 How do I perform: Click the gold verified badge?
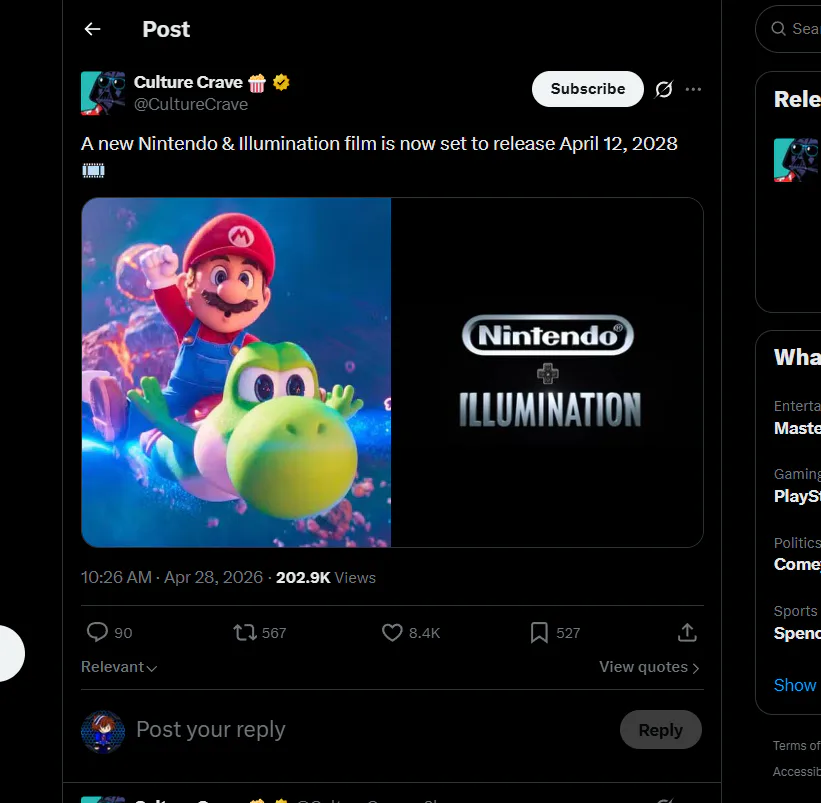[x=282, y=82]
